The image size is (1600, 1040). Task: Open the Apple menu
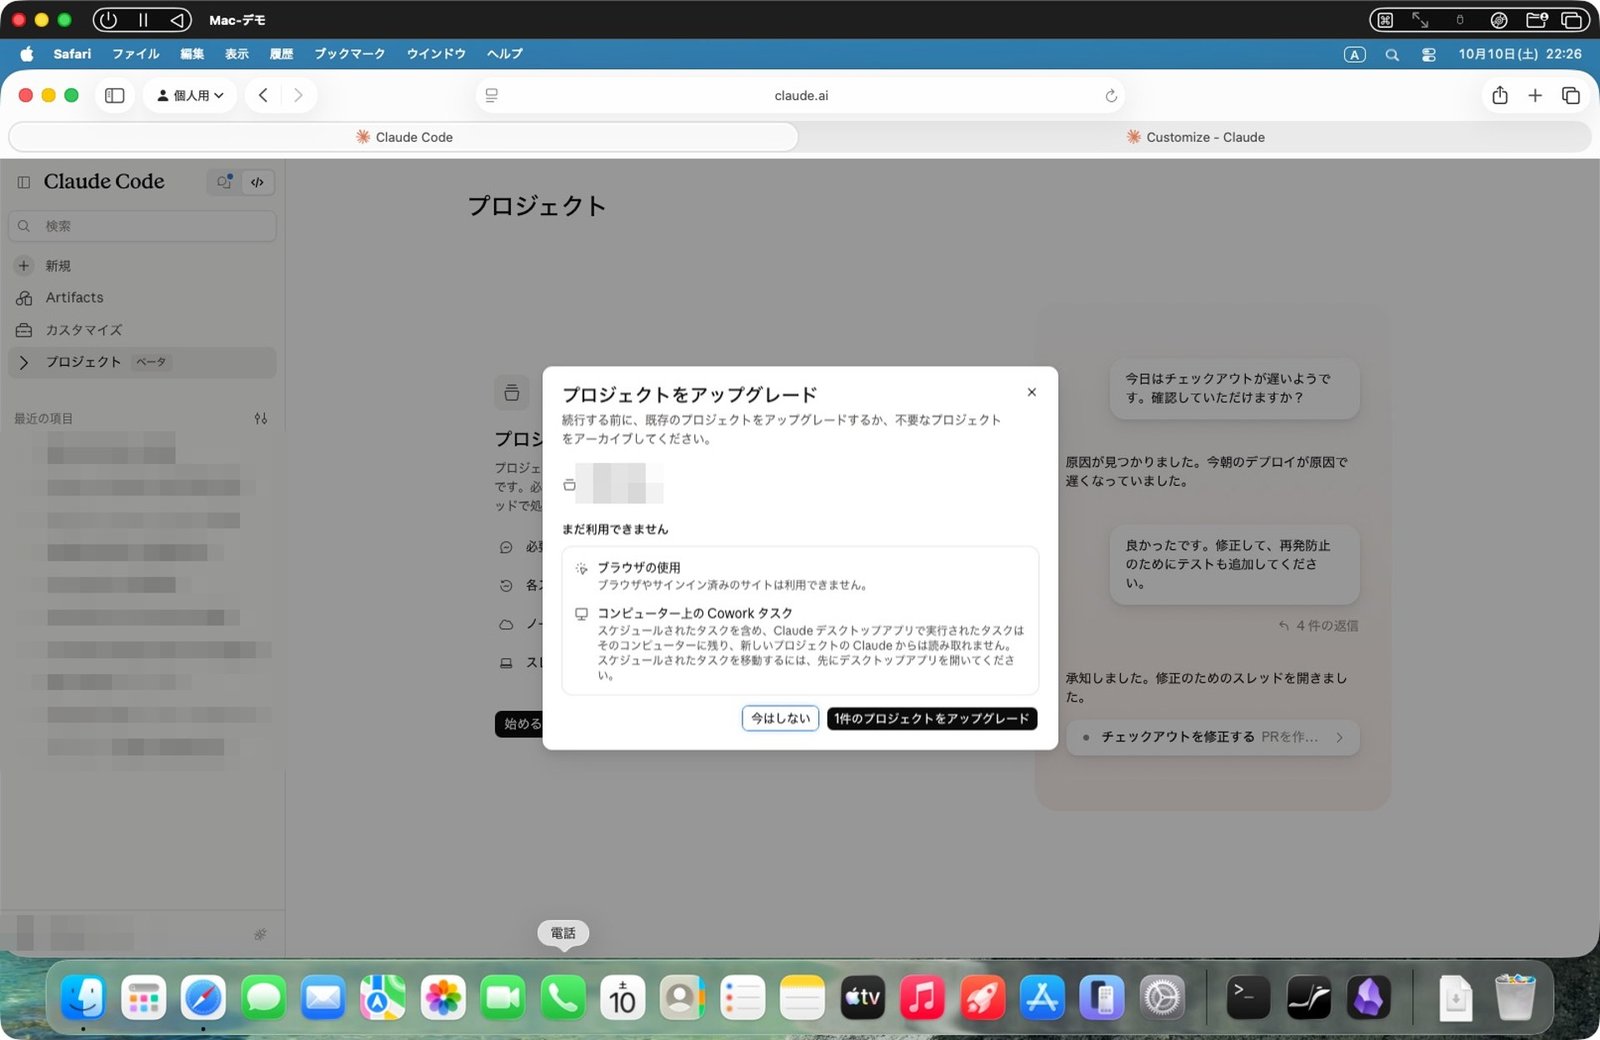[27, 54]
